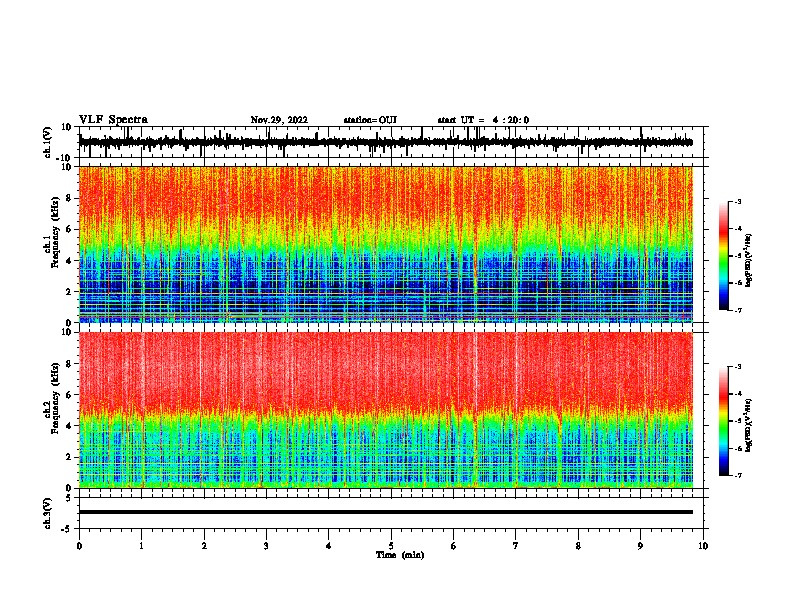Click the "3" tick on the time axis
The height and width of the screenshot is (612, 792).
266,546
